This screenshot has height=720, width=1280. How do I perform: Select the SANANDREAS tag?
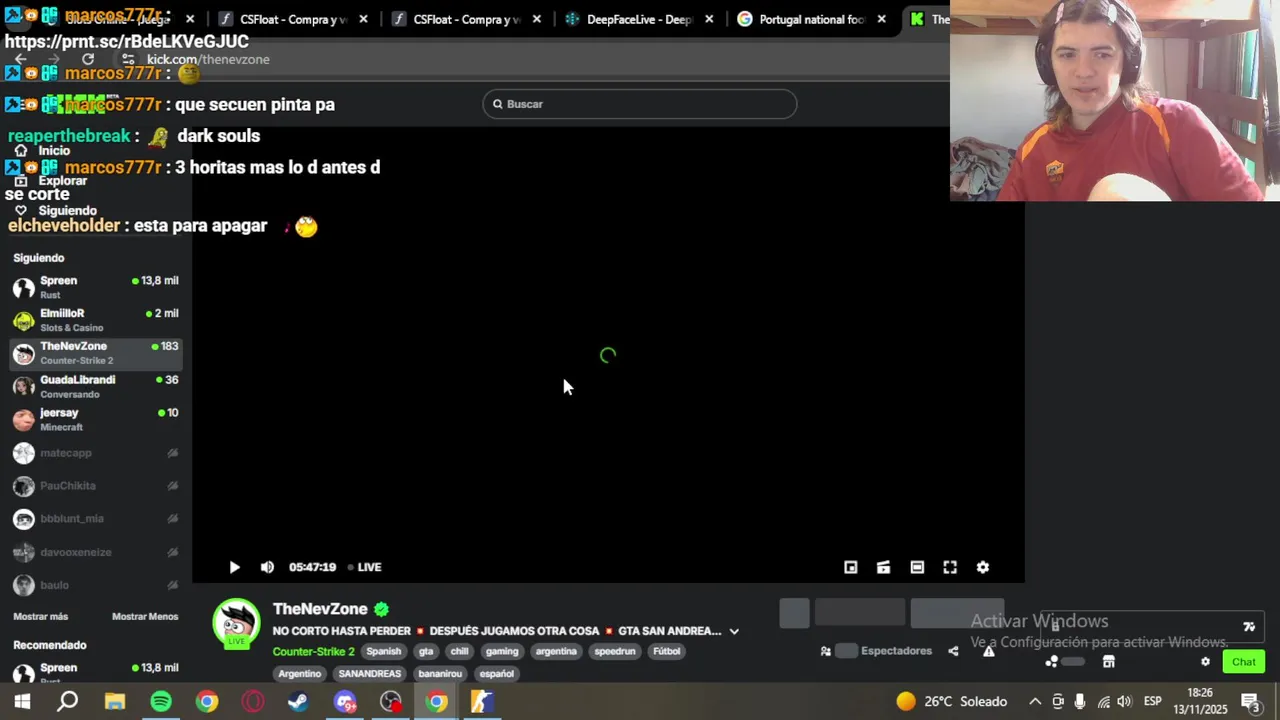(369, 674)
